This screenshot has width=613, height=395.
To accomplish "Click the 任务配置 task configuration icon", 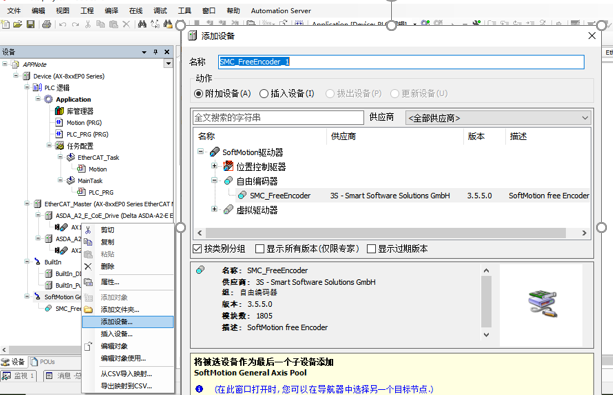I will [59, 145].
